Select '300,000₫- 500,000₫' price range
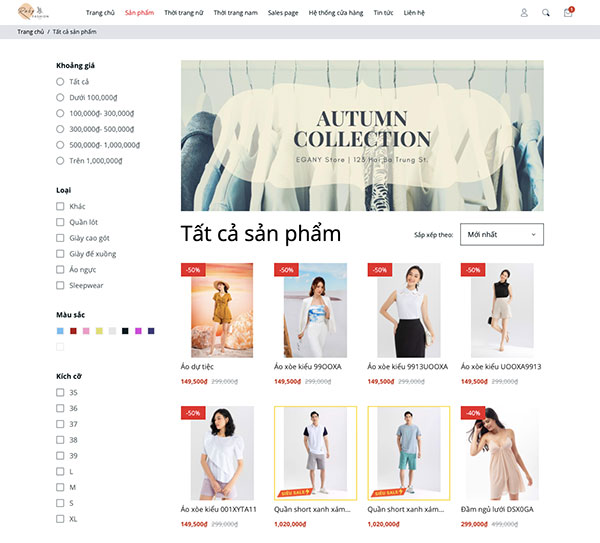 60,129
